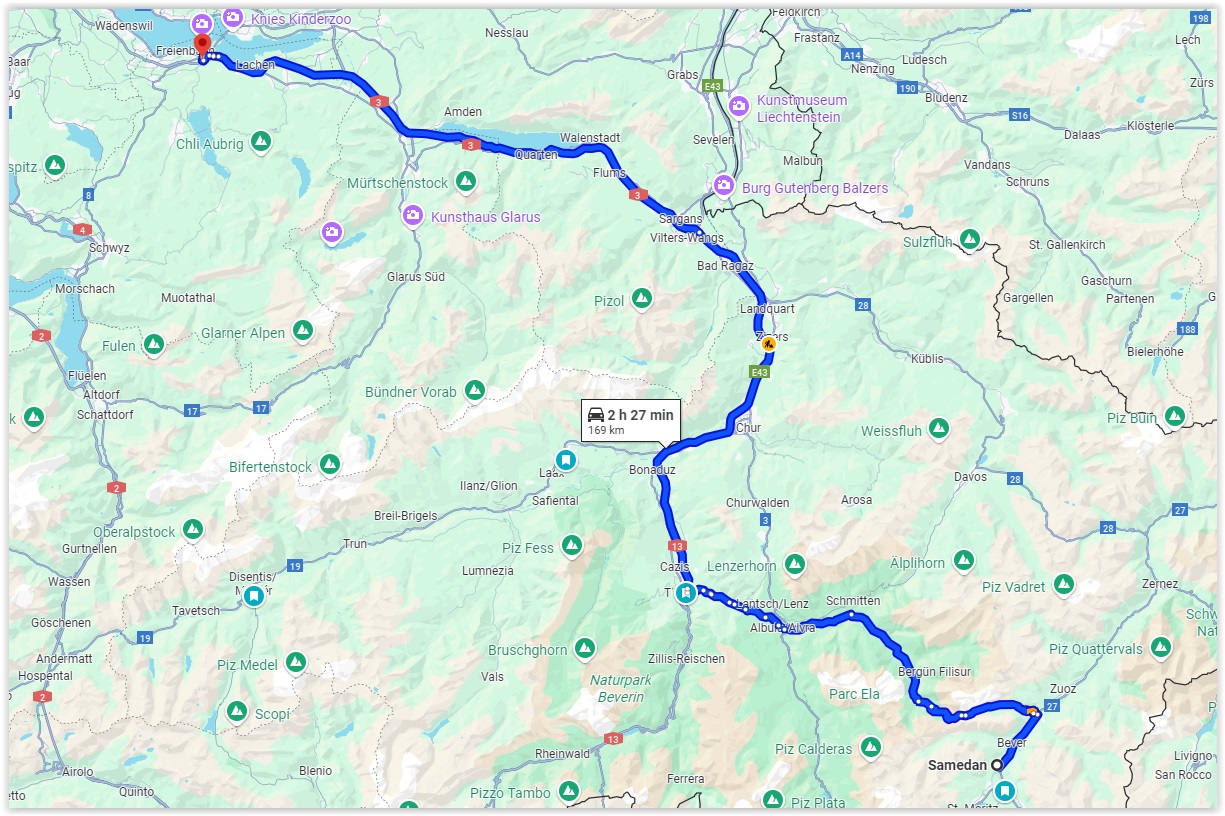Click the Chur city label
Screen dimensions: 1225x816
point(748,428)
